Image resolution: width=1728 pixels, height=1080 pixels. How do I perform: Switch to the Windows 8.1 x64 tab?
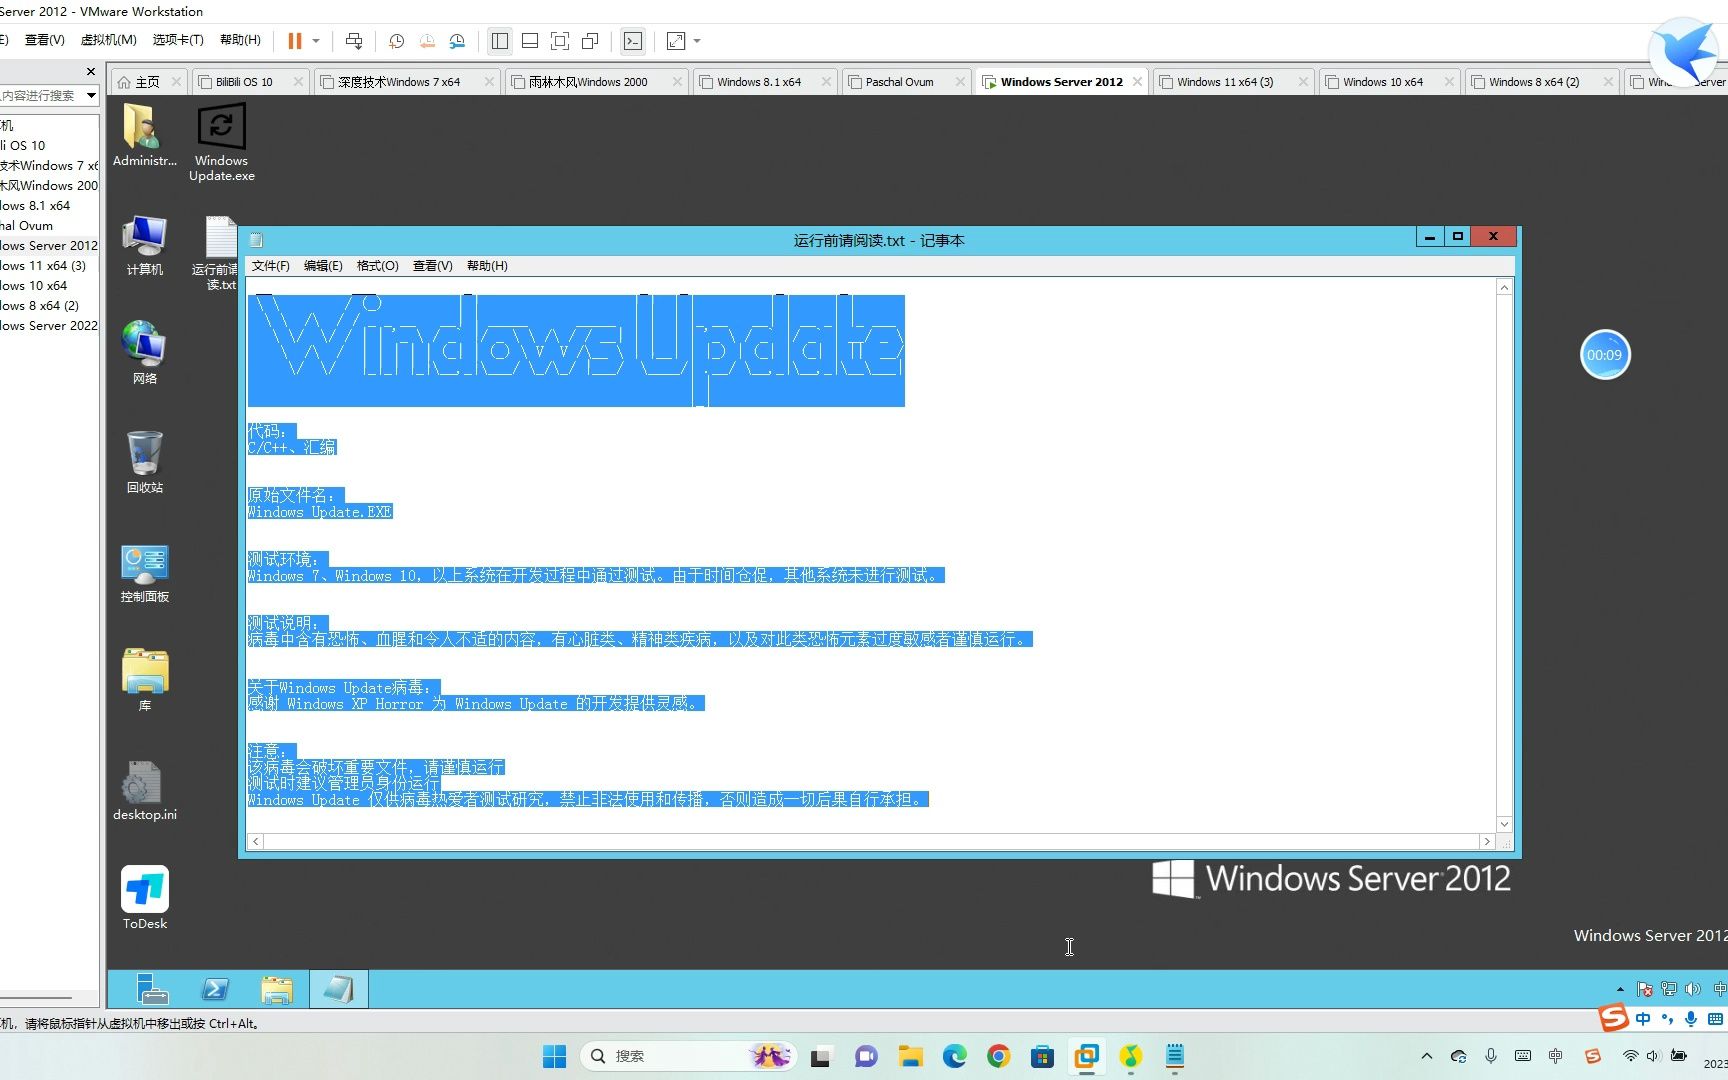click(x=759, y=82)
